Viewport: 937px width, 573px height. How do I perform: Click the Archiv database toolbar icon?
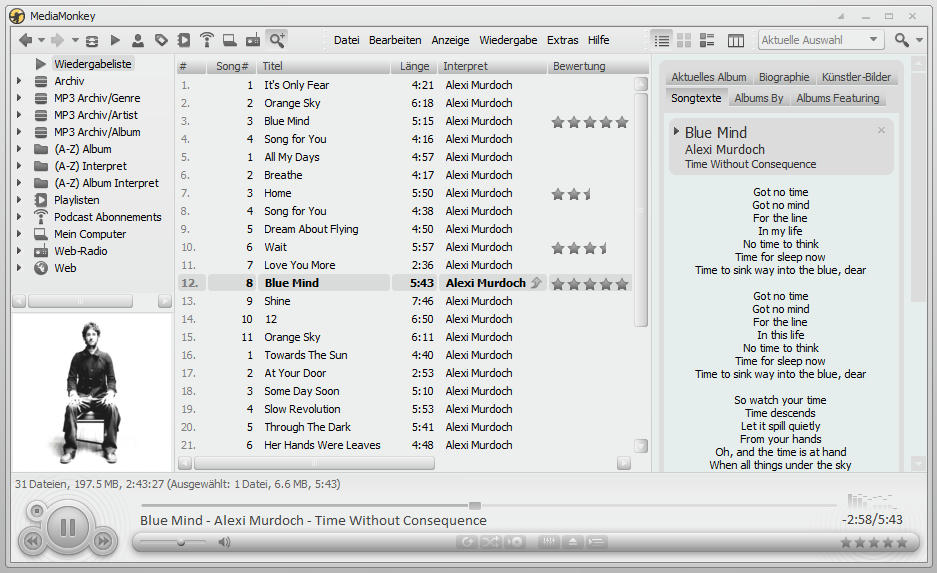point(92,41)
